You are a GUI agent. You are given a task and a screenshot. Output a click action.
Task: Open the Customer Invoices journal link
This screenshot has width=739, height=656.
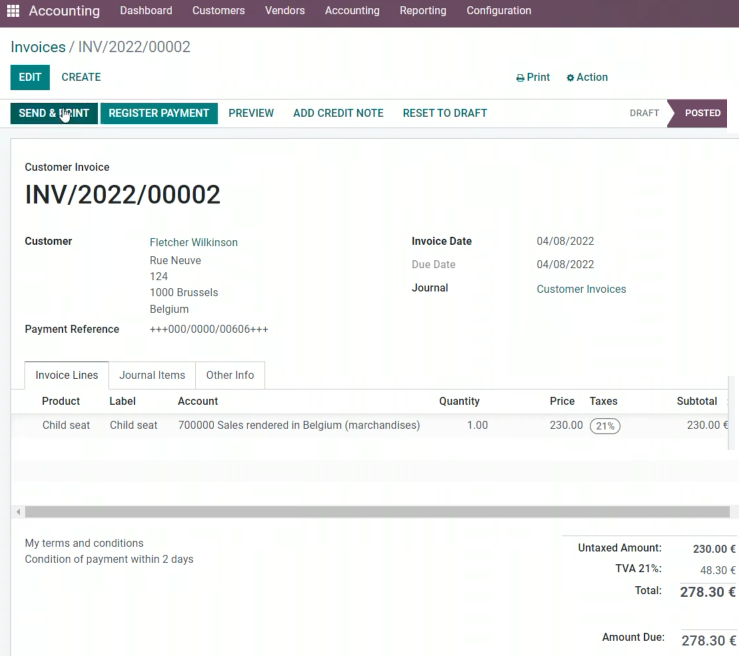(x=581, y=289)
